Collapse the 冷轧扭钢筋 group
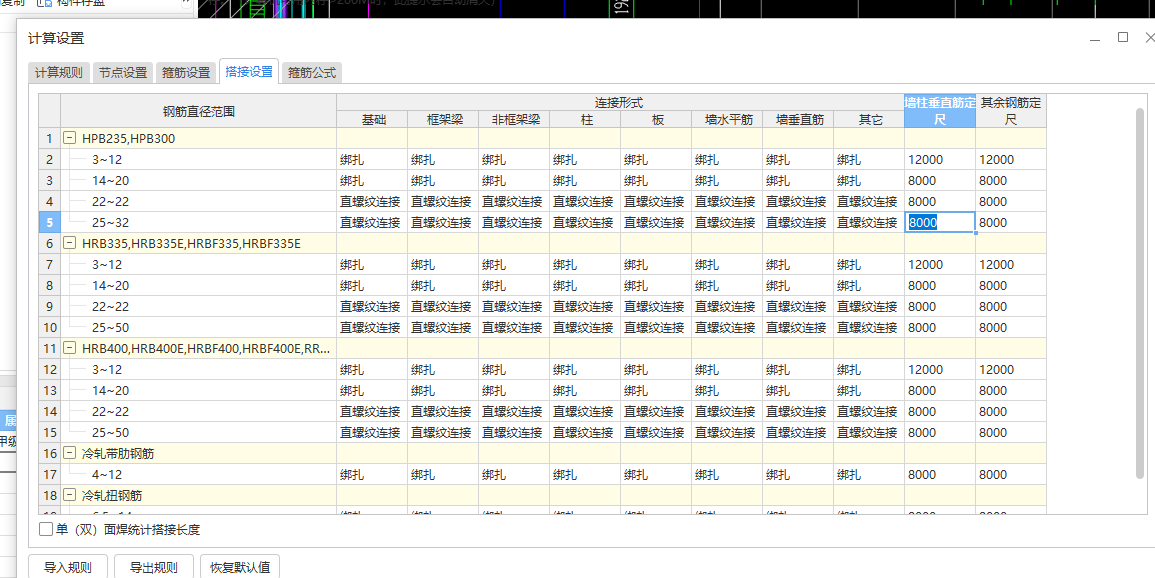The image size is (1155, 578). coord(69,496)
